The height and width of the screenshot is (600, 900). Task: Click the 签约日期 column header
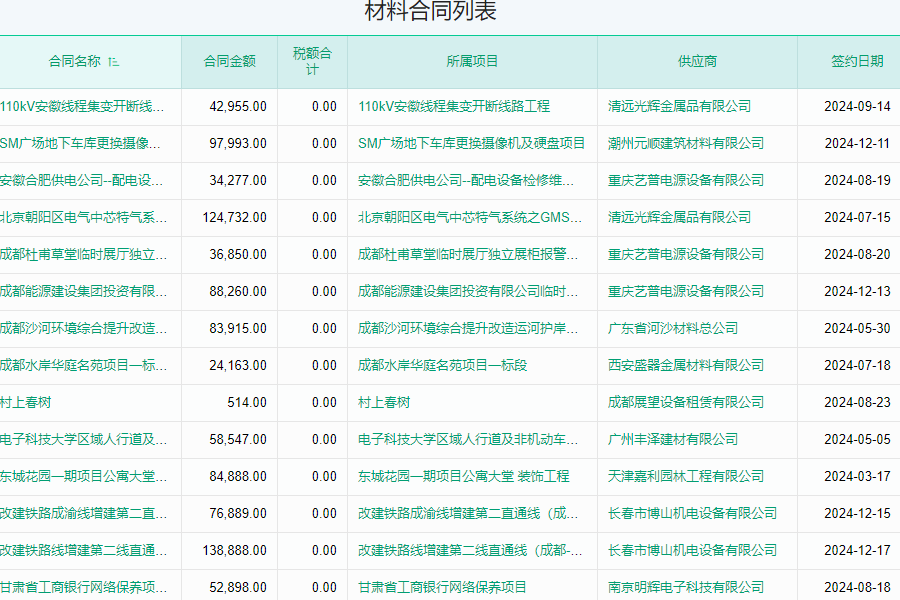857,61
